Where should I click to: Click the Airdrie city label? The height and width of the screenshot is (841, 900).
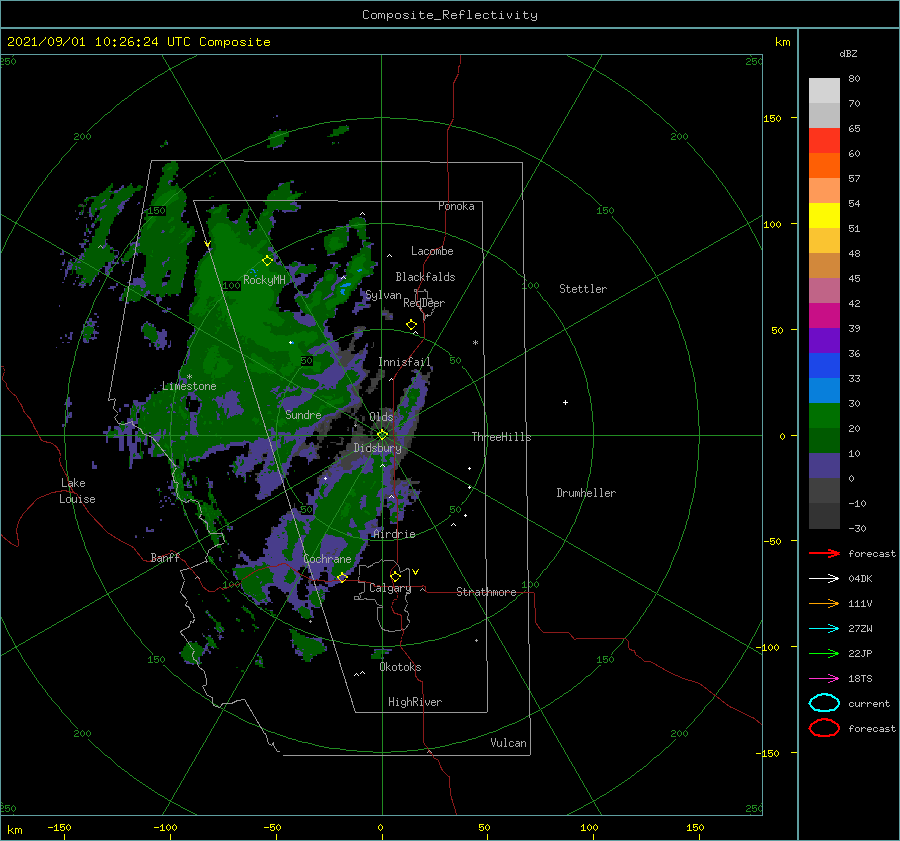(x=394, y=534)
